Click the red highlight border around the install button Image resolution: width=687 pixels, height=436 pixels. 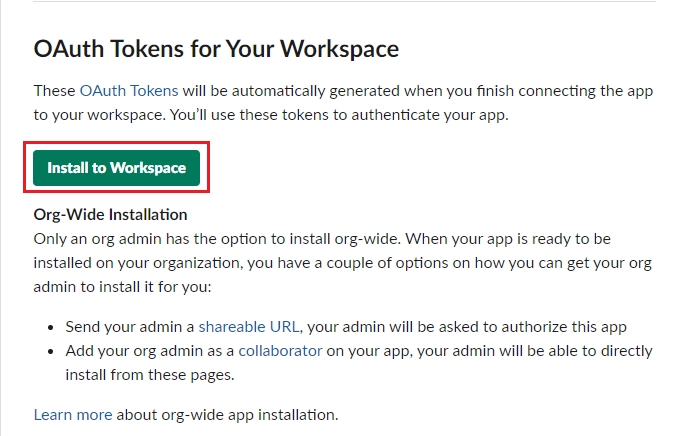tap(117, 143)
